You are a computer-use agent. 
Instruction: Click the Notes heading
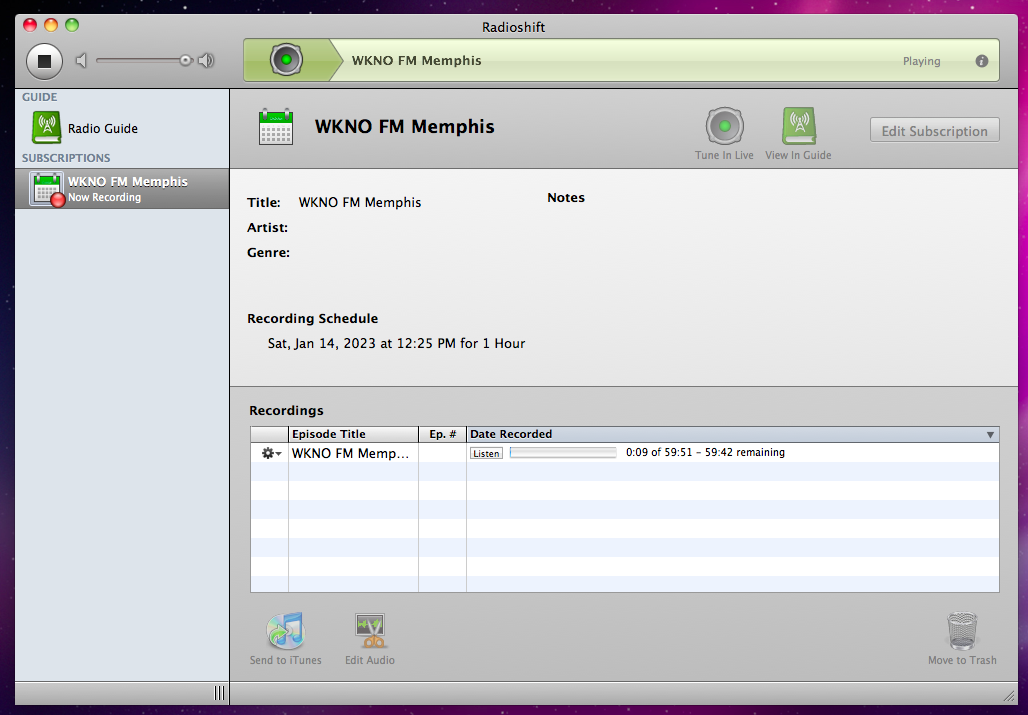(566, 197)
